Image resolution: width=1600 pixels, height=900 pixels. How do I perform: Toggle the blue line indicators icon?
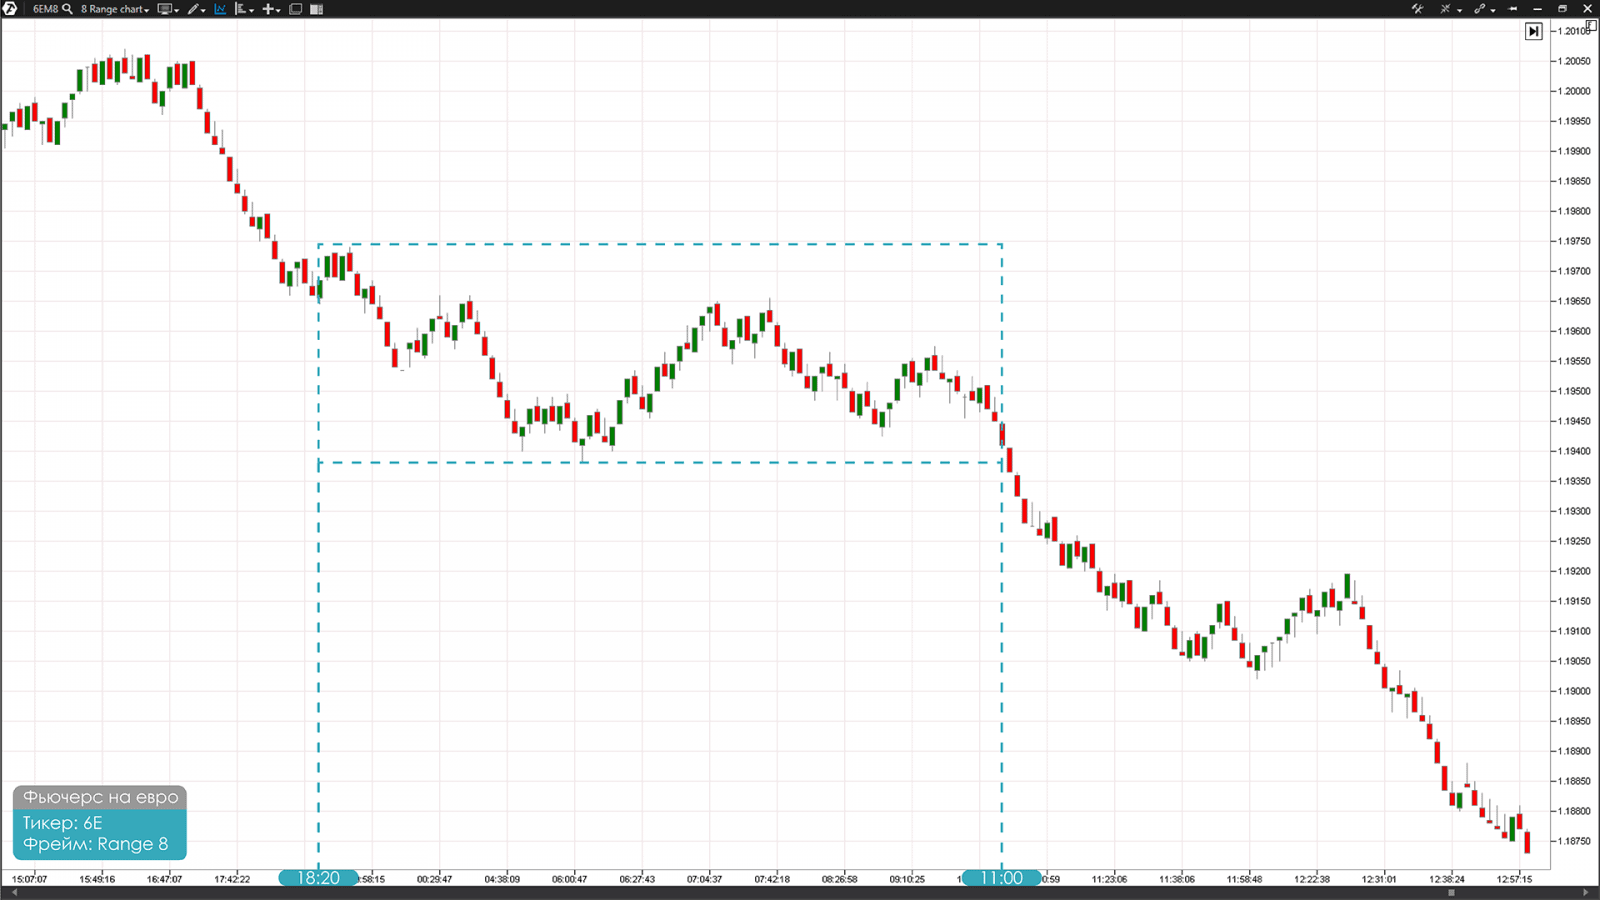click(220, 9)
